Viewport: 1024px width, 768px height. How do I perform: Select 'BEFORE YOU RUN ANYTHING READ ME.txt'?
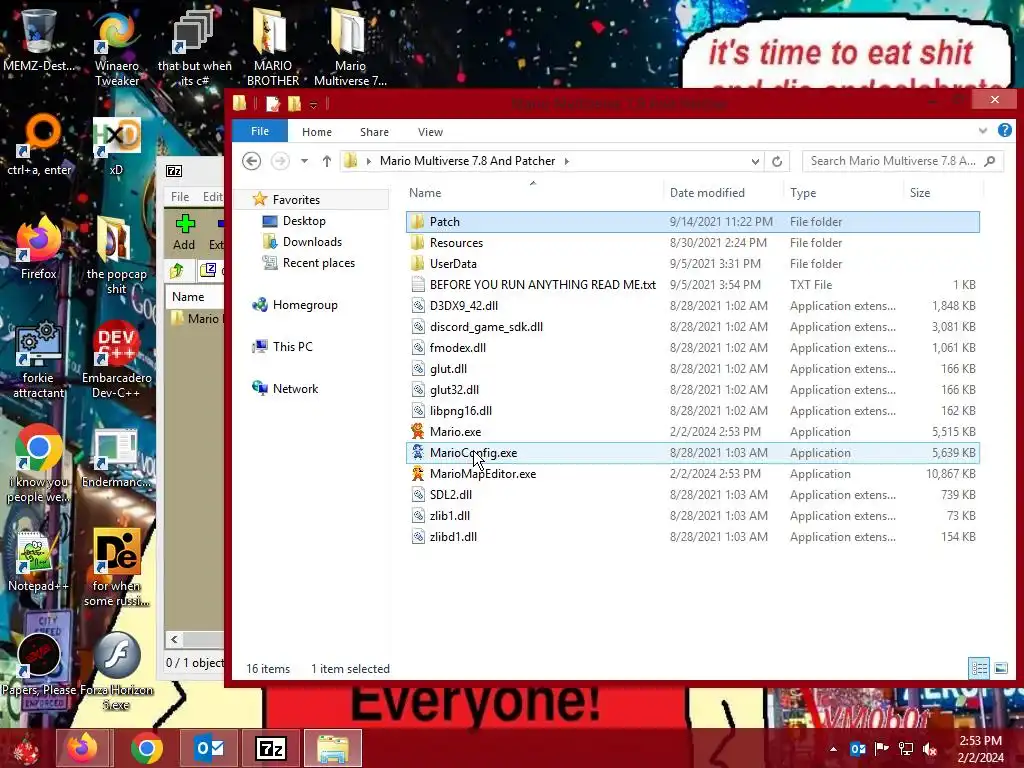[x=692, y=285]
